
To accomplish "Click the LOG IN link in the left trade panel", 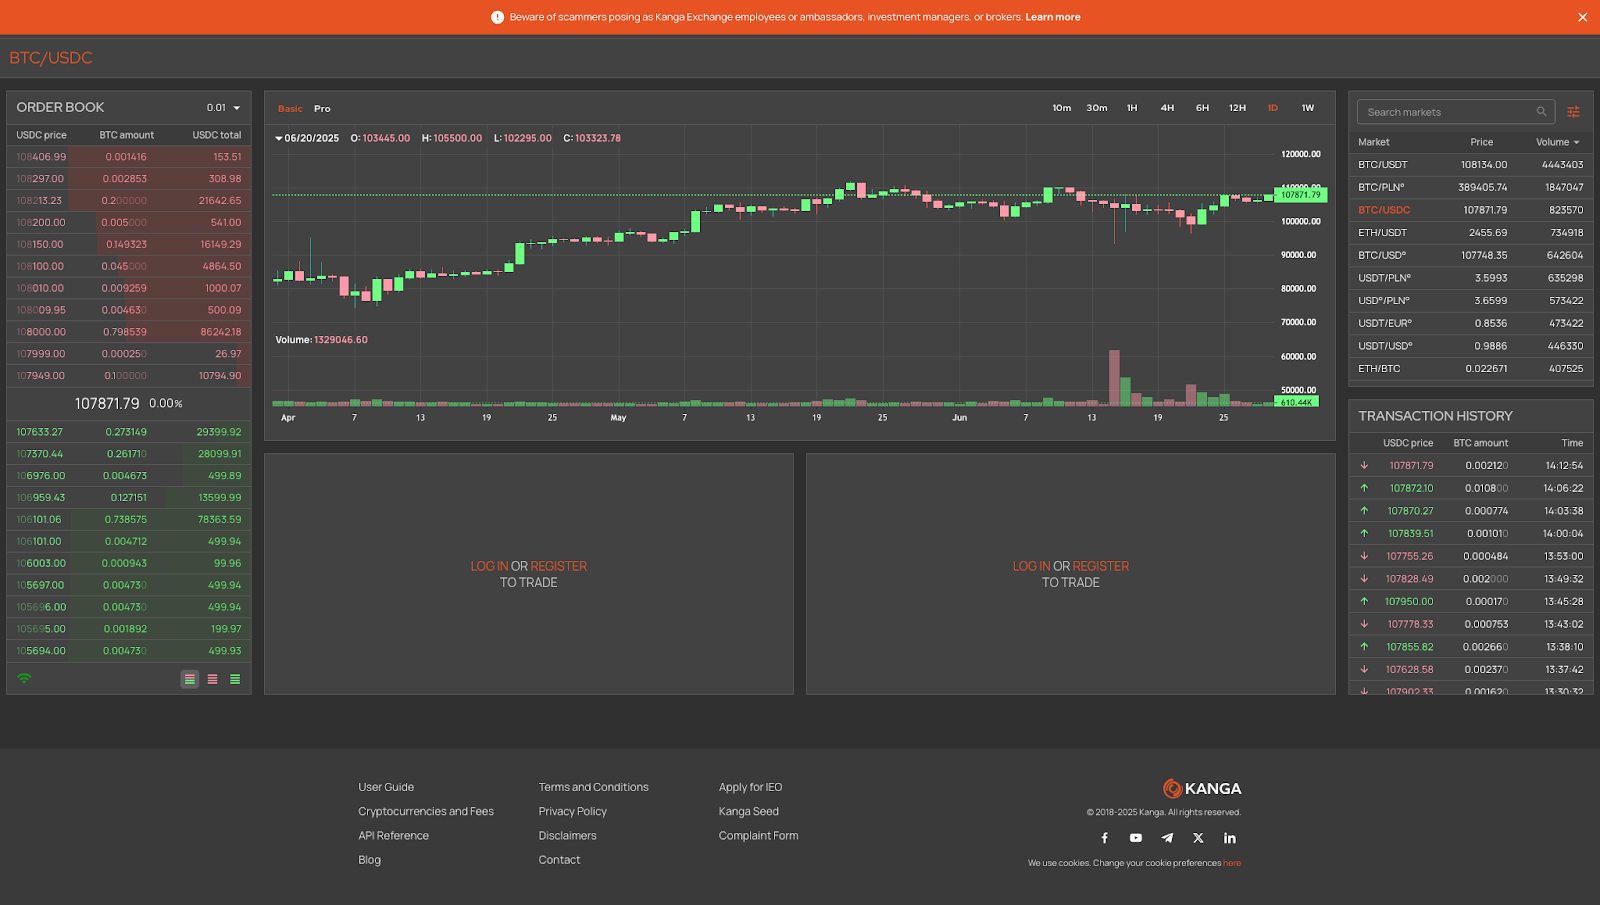I will (x=489, y=566).
